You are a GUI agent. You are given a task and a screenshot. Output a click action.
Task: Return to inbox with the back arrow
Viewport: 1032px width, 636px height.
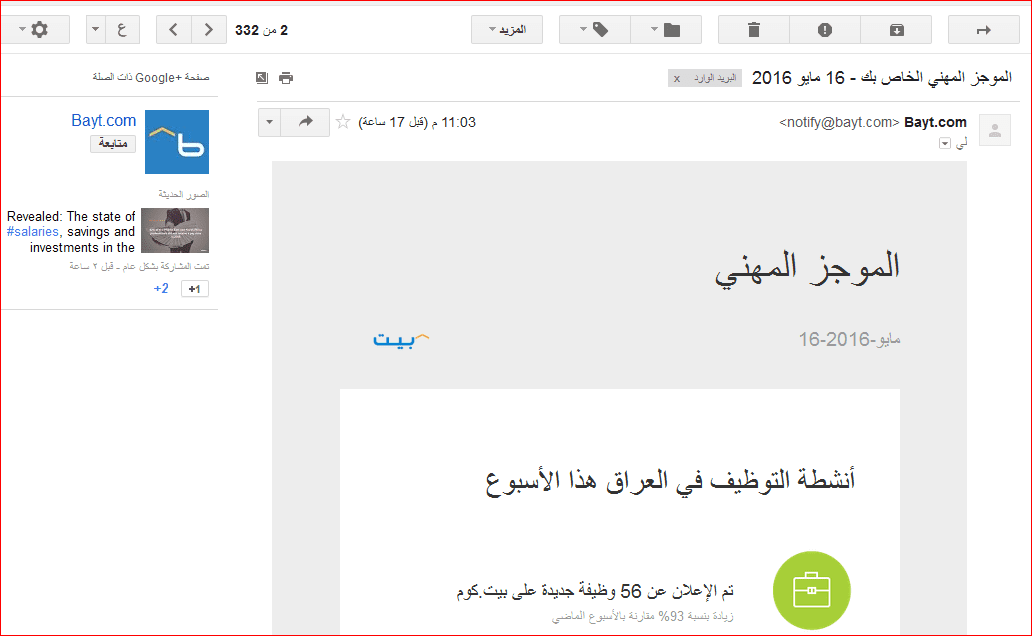(983, 30)
